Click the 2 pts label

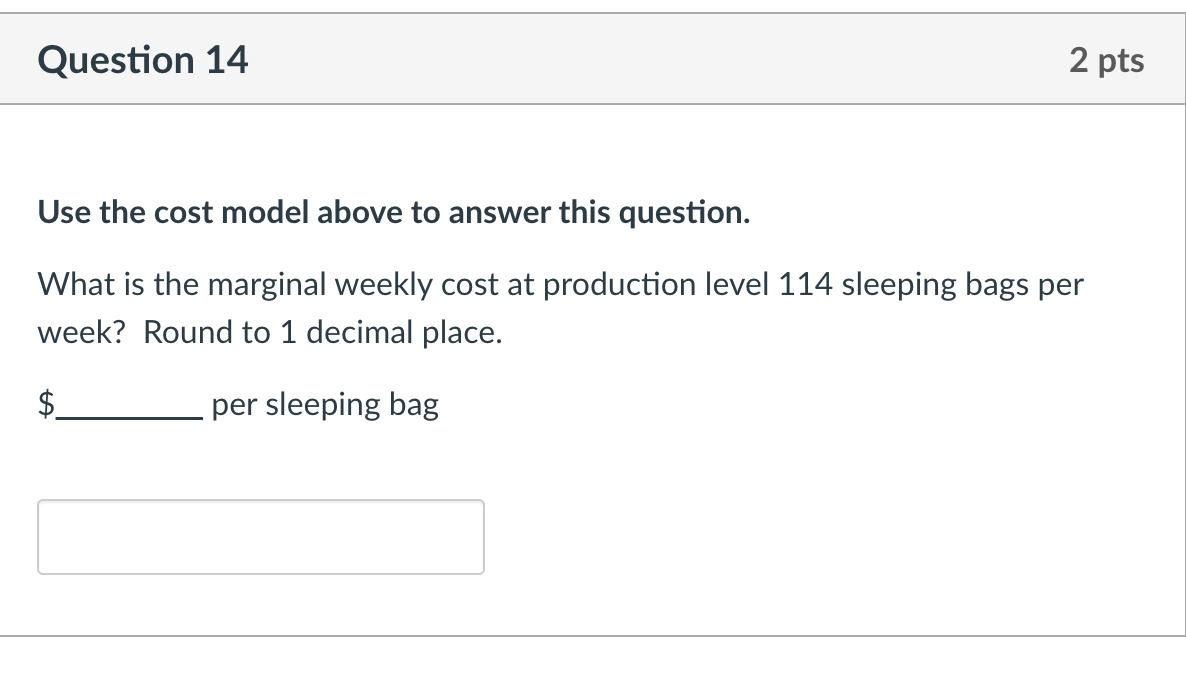[x=1108, y=60]
